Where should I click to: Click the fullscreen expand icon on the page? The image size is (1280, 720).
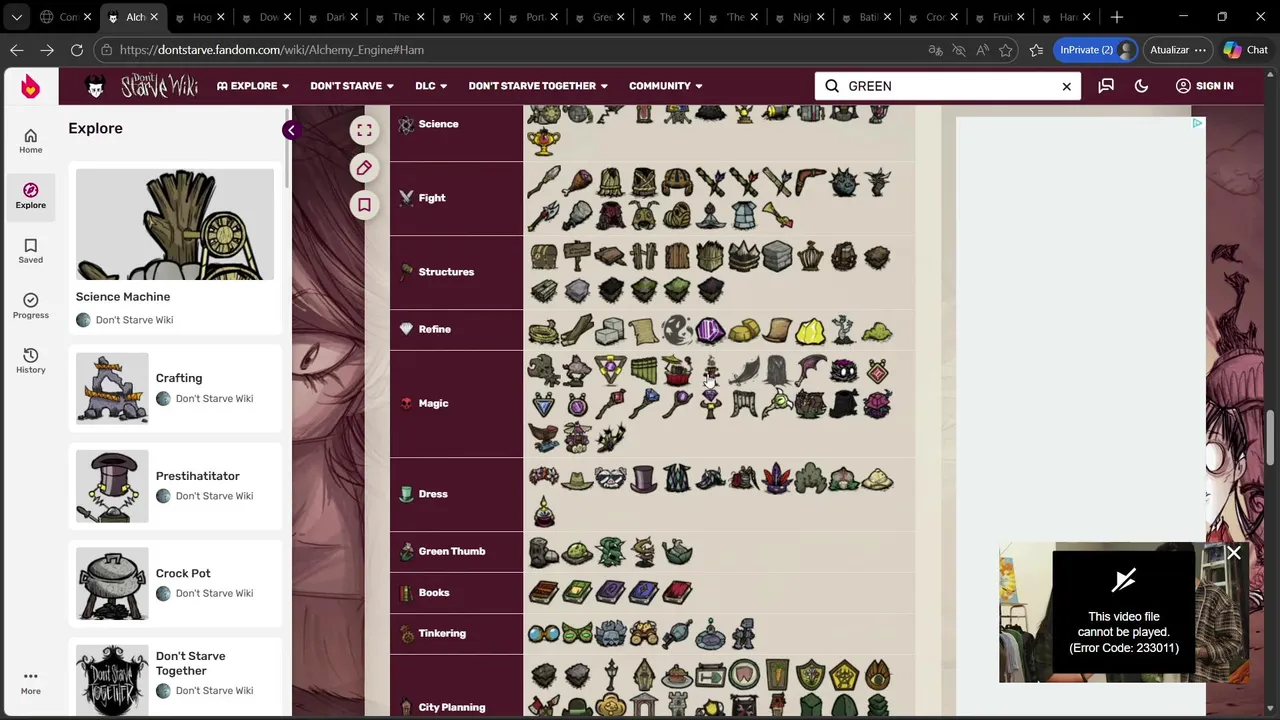pyautogui.click(x=364, y=130)
